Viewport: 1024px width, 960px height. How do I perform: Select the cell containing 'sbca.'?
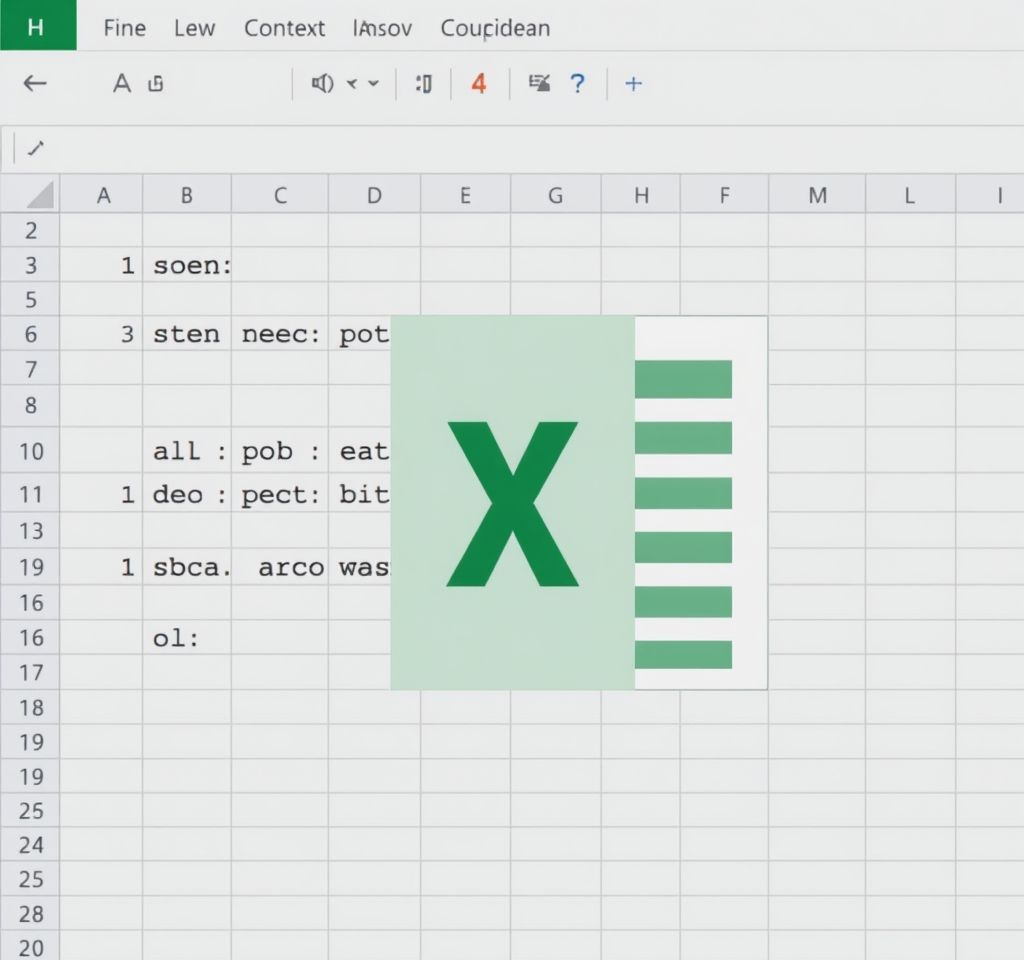coord(187,567)
